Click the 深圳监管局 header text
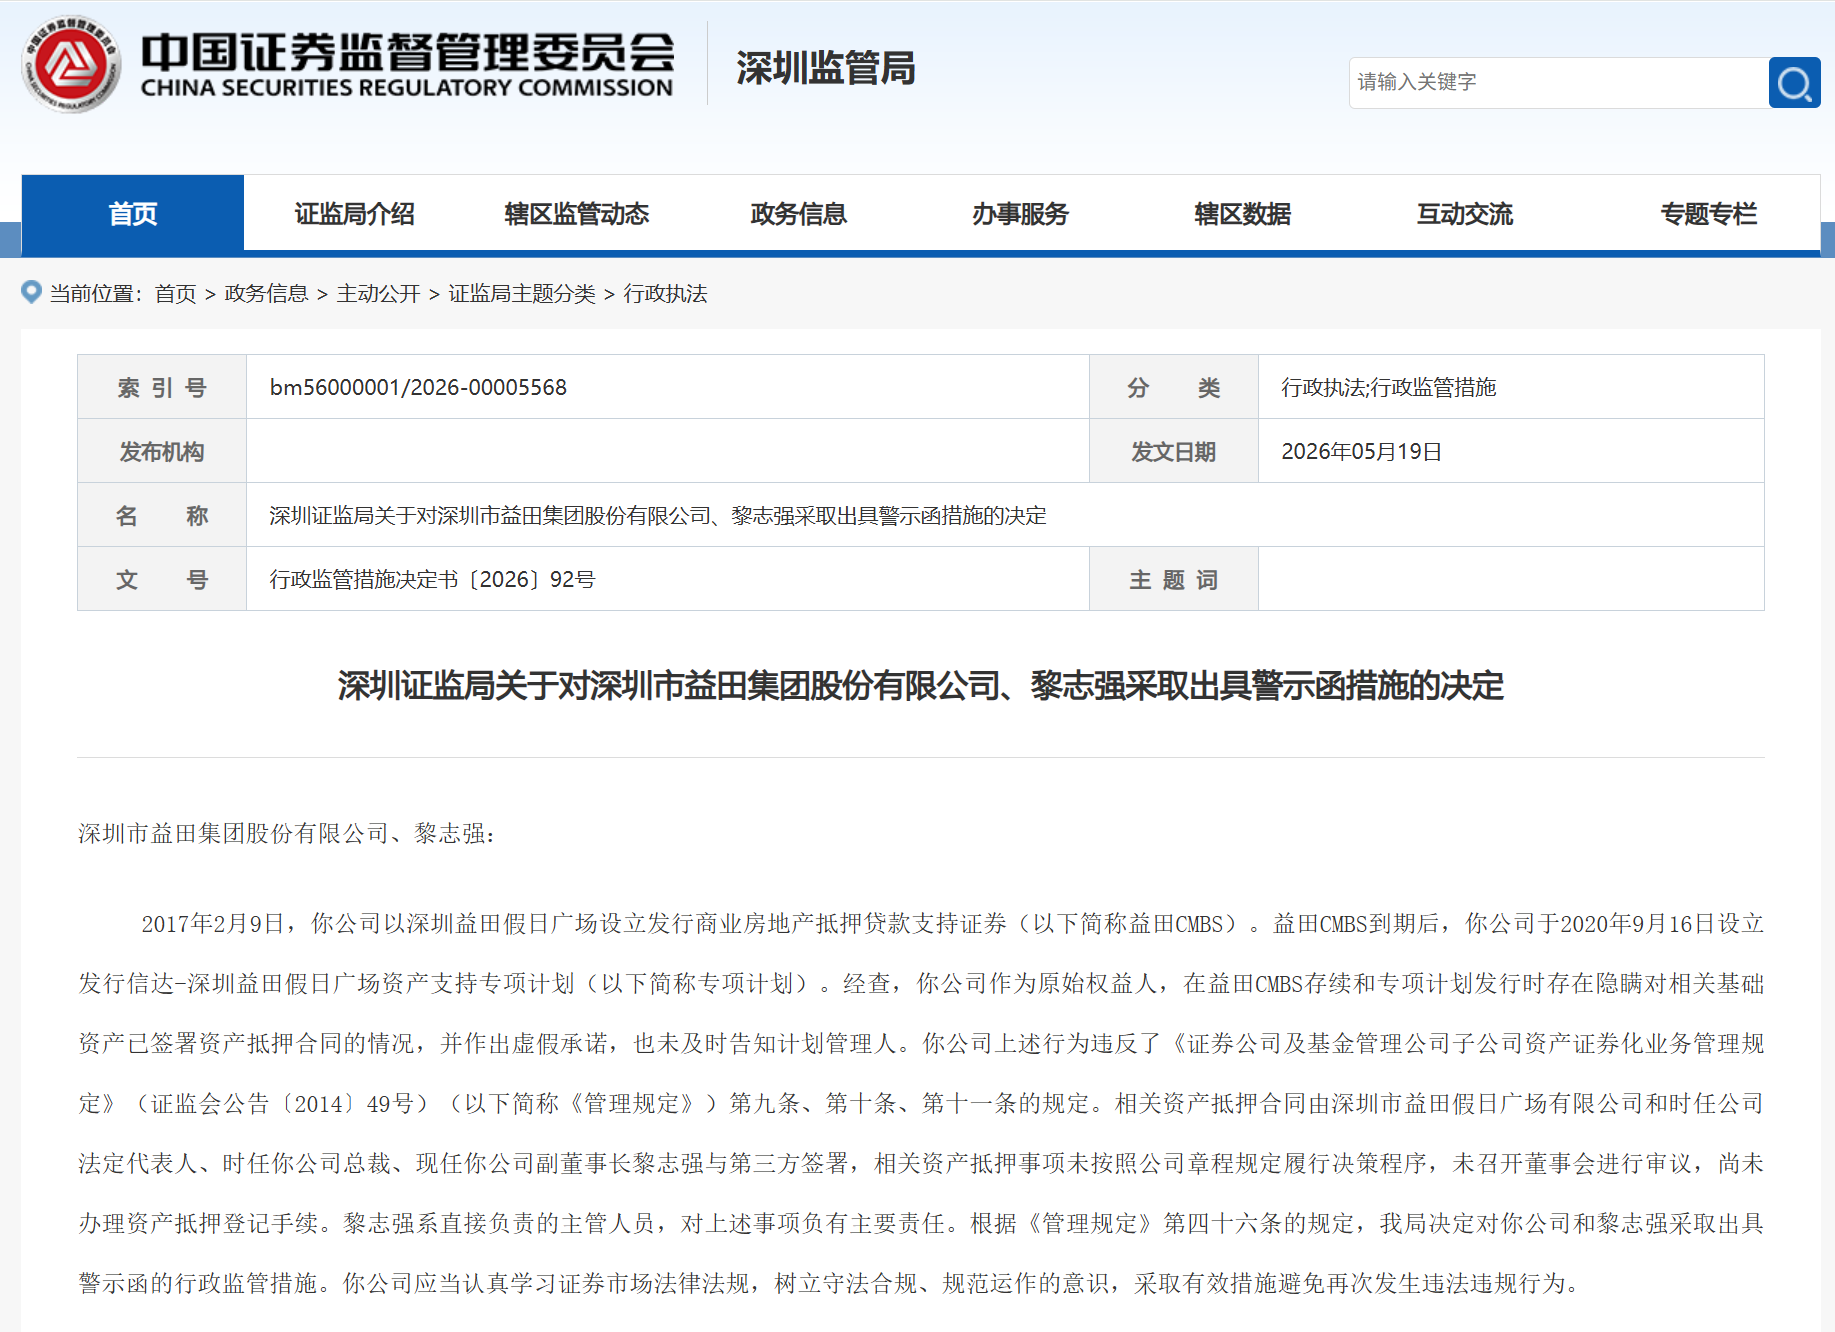The height and width of the screenshot is (1332, 1835). pyautogui.click(x=826, y=68)
